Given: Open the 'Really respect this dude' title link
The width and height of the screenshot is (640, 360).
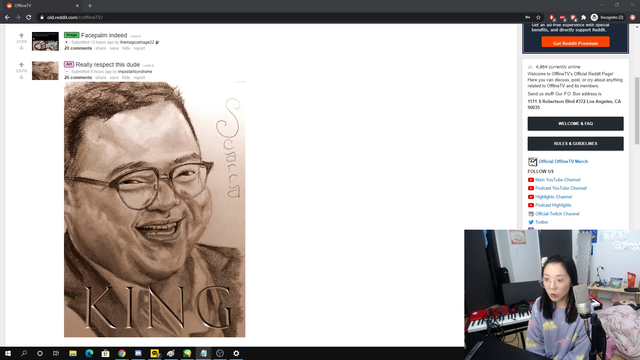Looking at the screenshot, I should point(108,64).
